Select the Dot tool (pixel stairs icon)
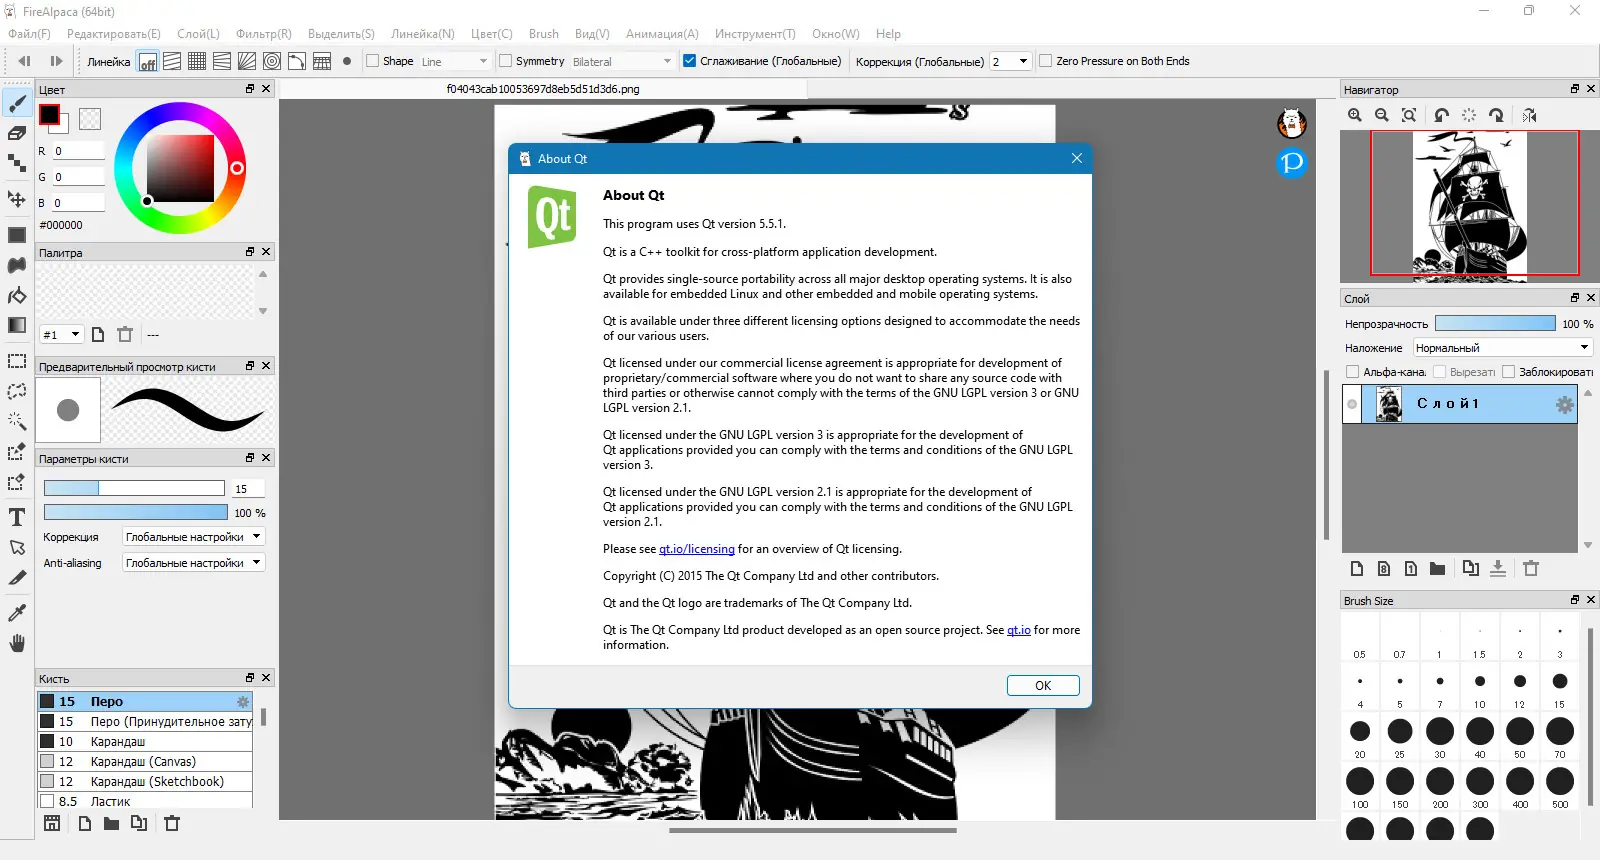This screenshot has width=1600, height=860. [x=17, y=163]
